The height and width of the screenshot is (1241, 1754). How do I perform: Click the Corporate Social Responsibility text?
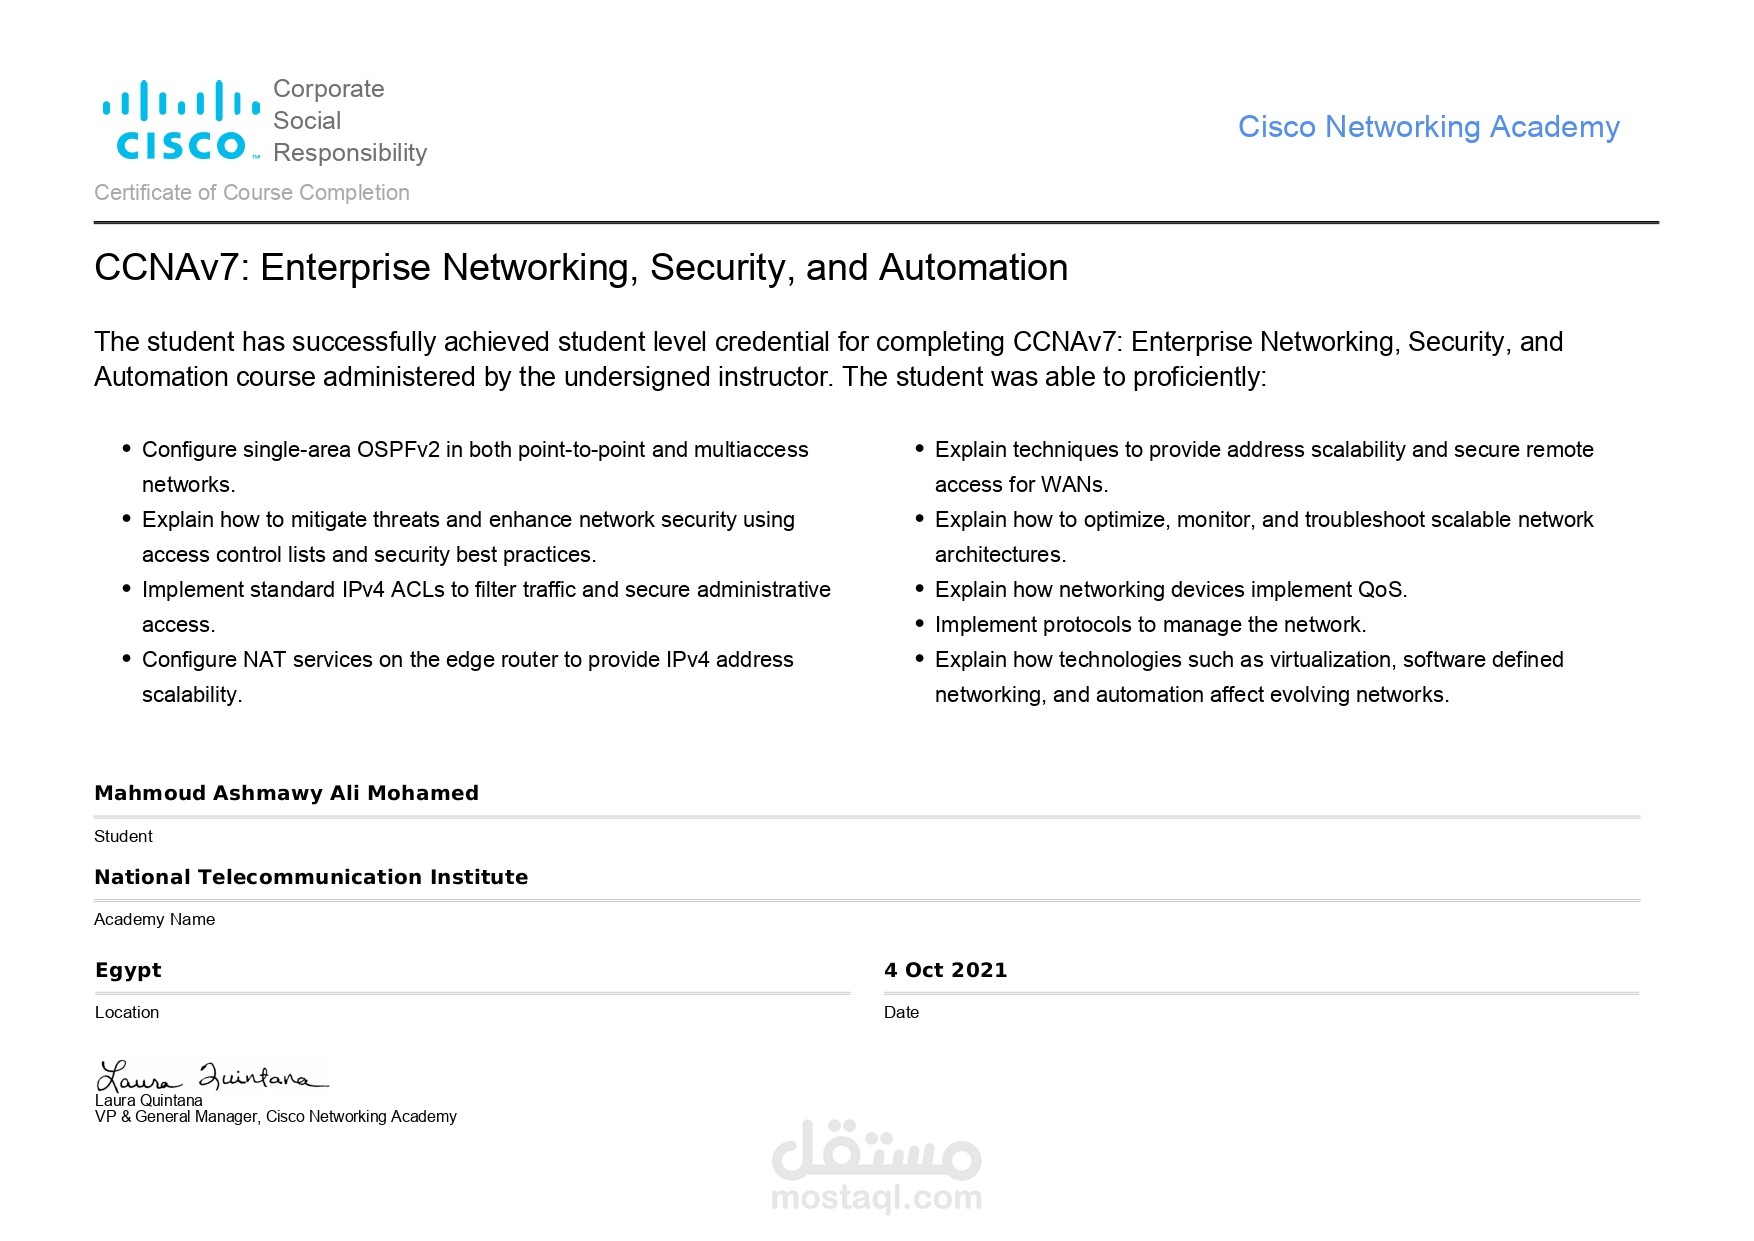click(x=349, y=121)
